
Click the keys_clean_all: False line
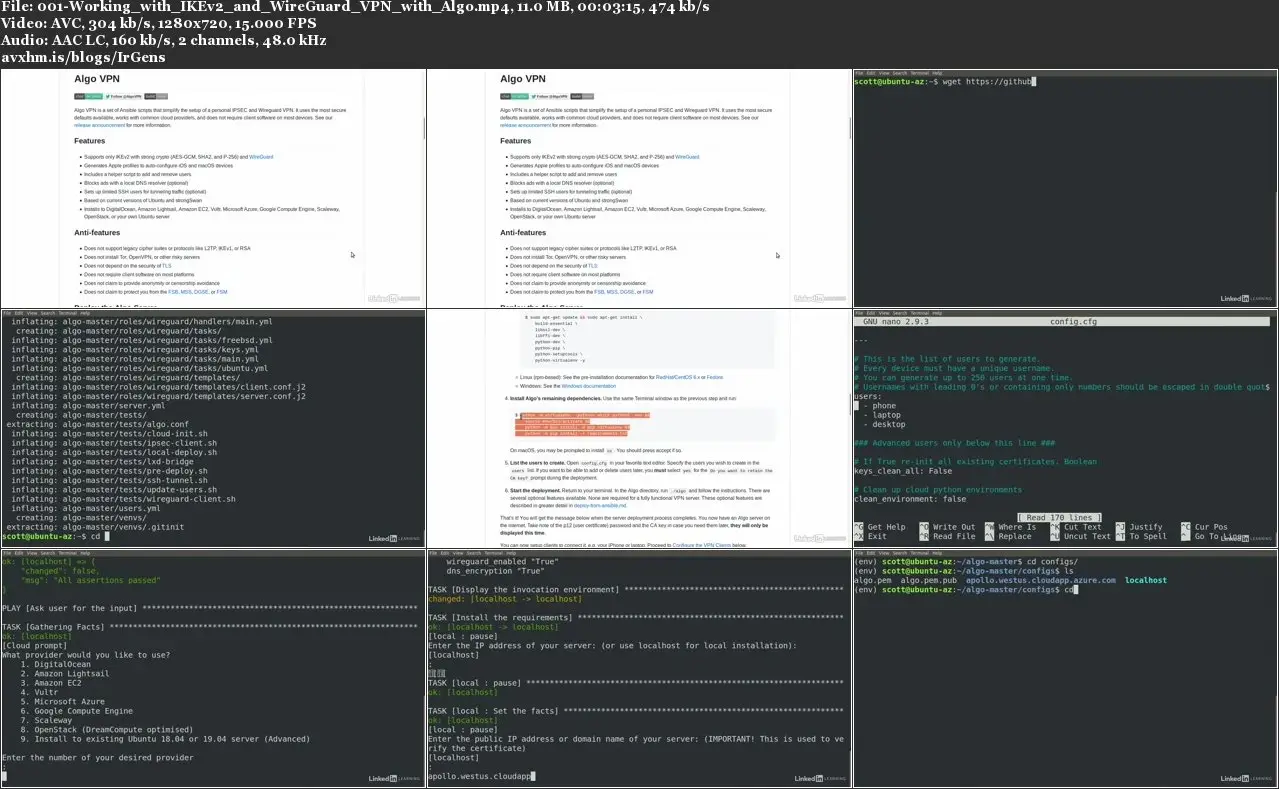[x=903, y=471]
